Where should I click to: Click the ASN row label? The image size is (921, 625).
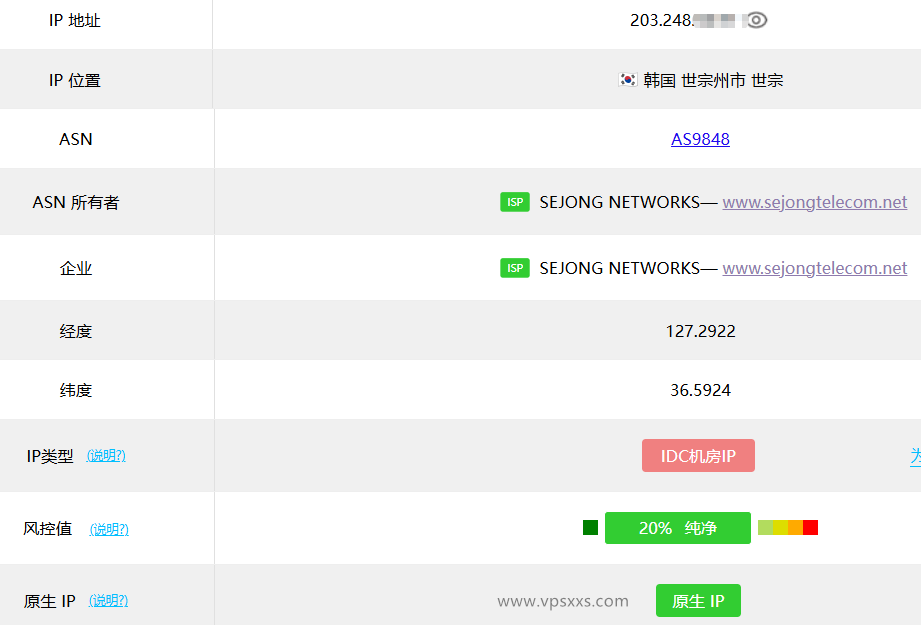click(x=76, y=139)
